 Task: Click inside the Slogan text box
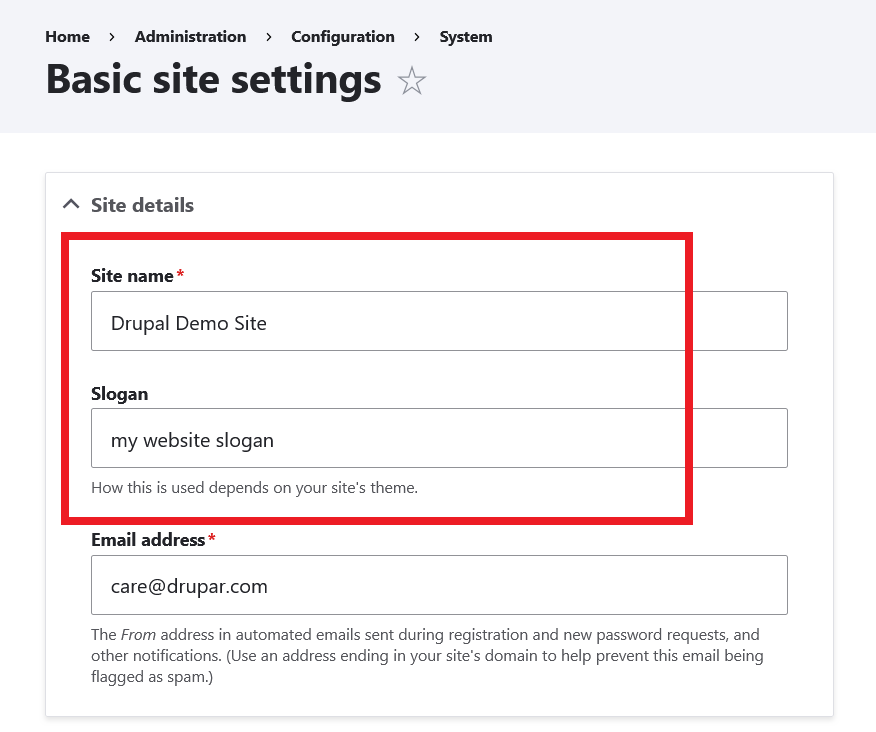[x=439, y=438]
